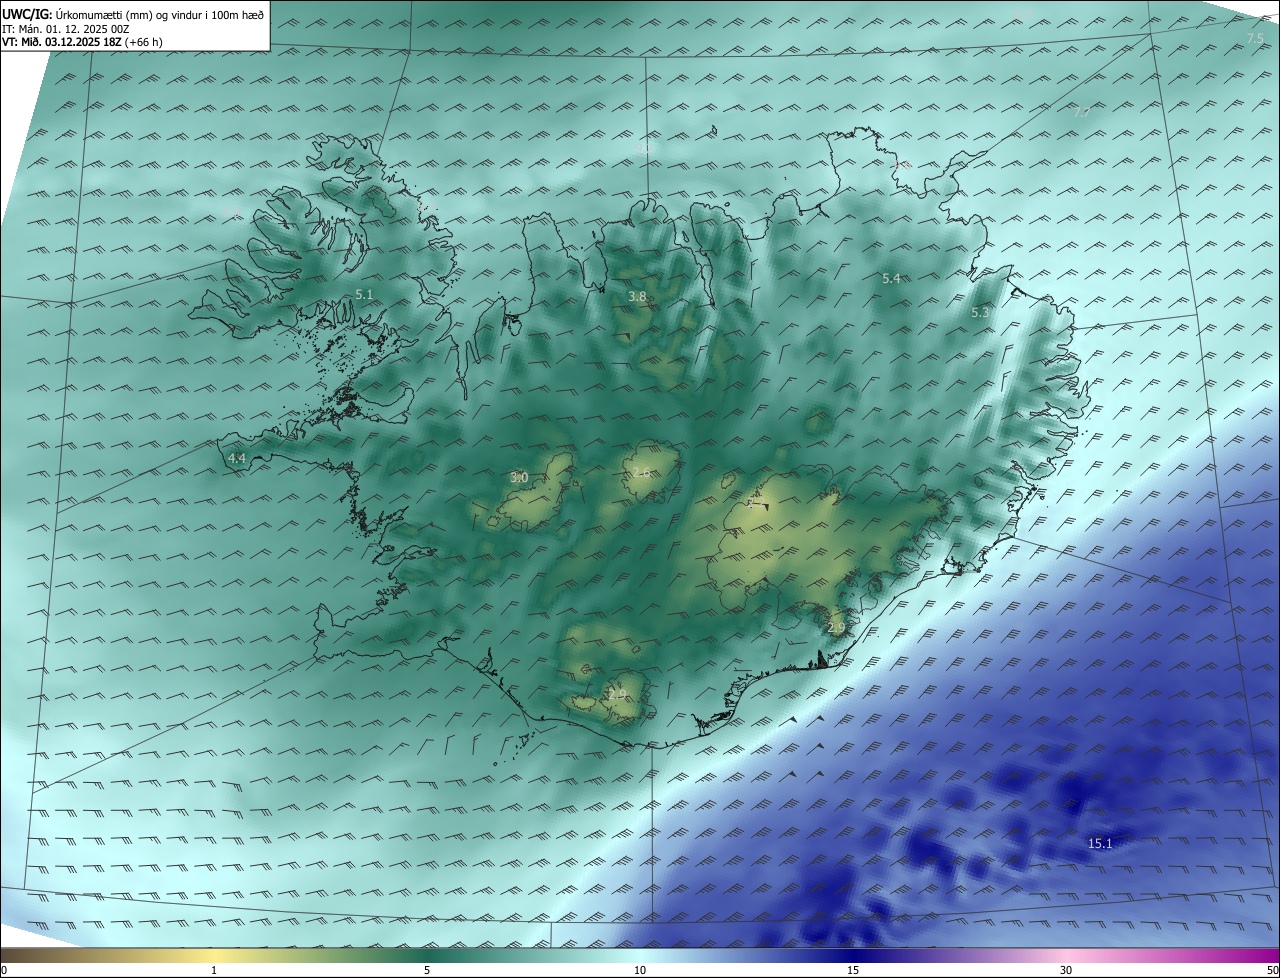Click the 'IT: Mán. 01. 12. 2025 00Z' line
Viewport: 1280px width, 978px height.
coord(67,29)
